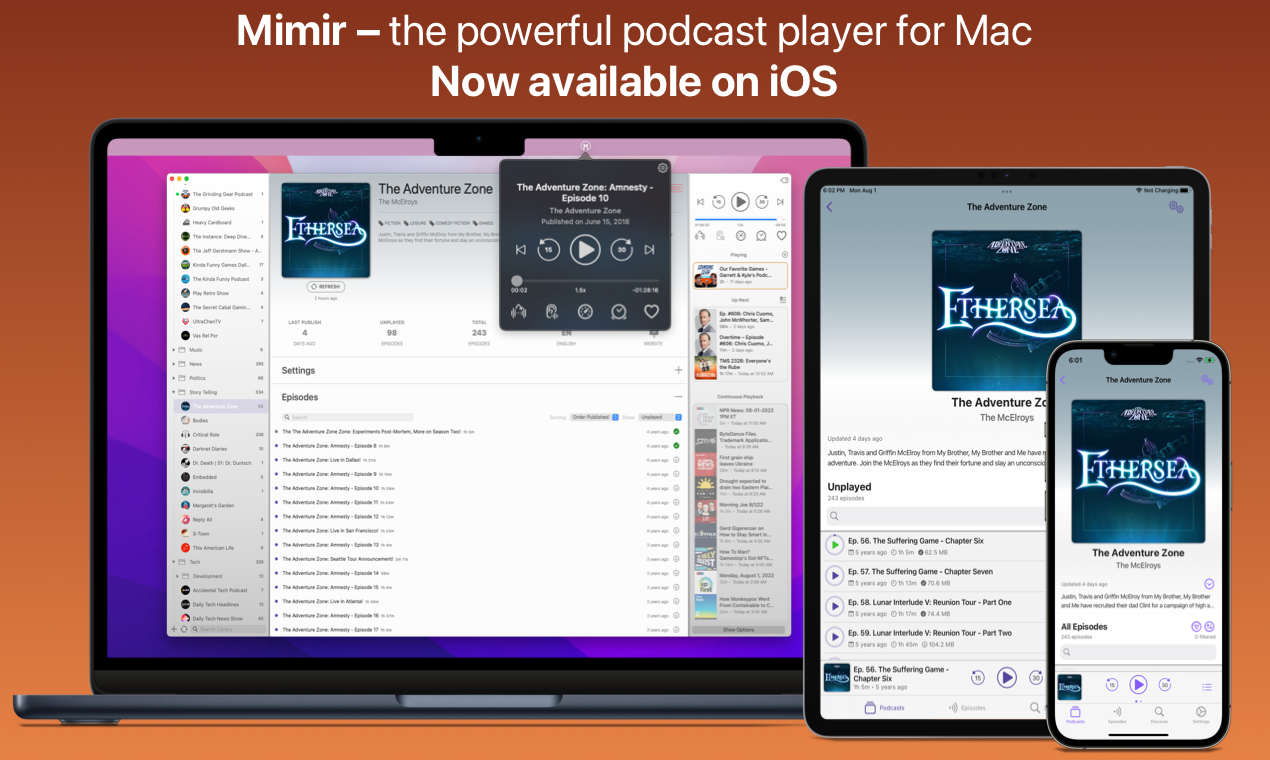Expand the Development subfolder in the sidebar
The image size is (1270, 760).
point(179,576)
